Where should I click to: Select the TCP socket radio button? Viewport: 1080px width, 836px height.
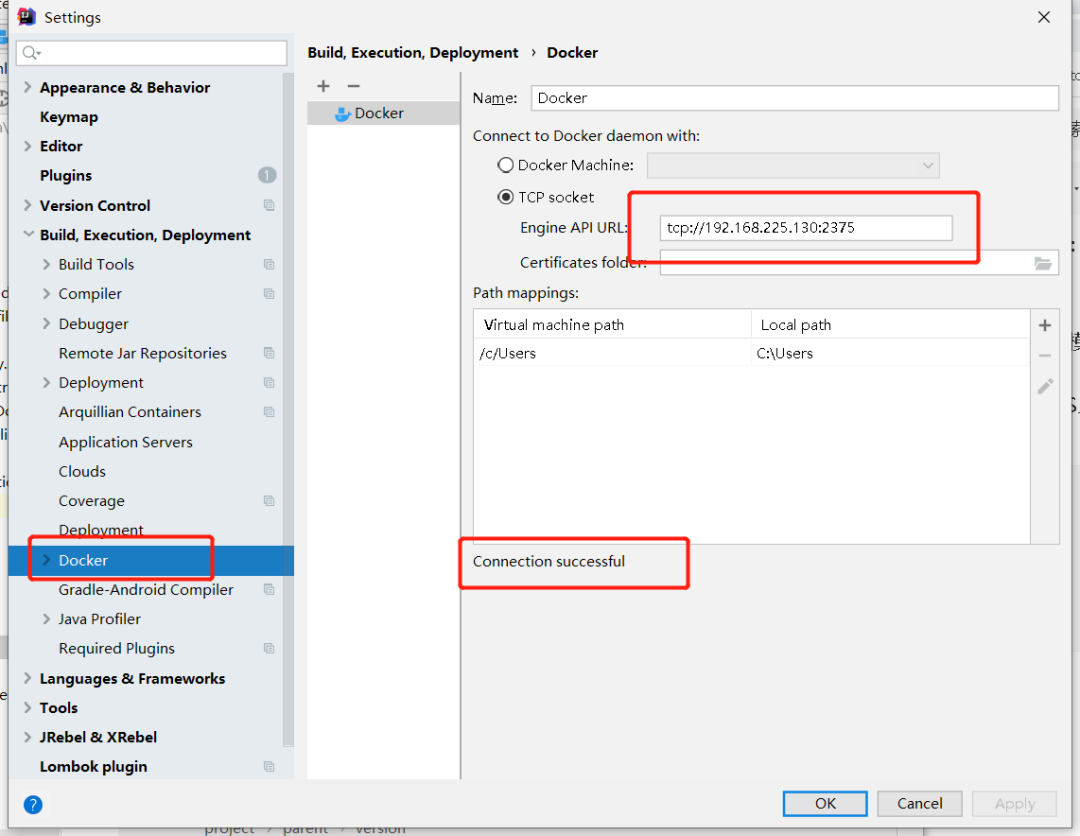[x=506, y=198]
